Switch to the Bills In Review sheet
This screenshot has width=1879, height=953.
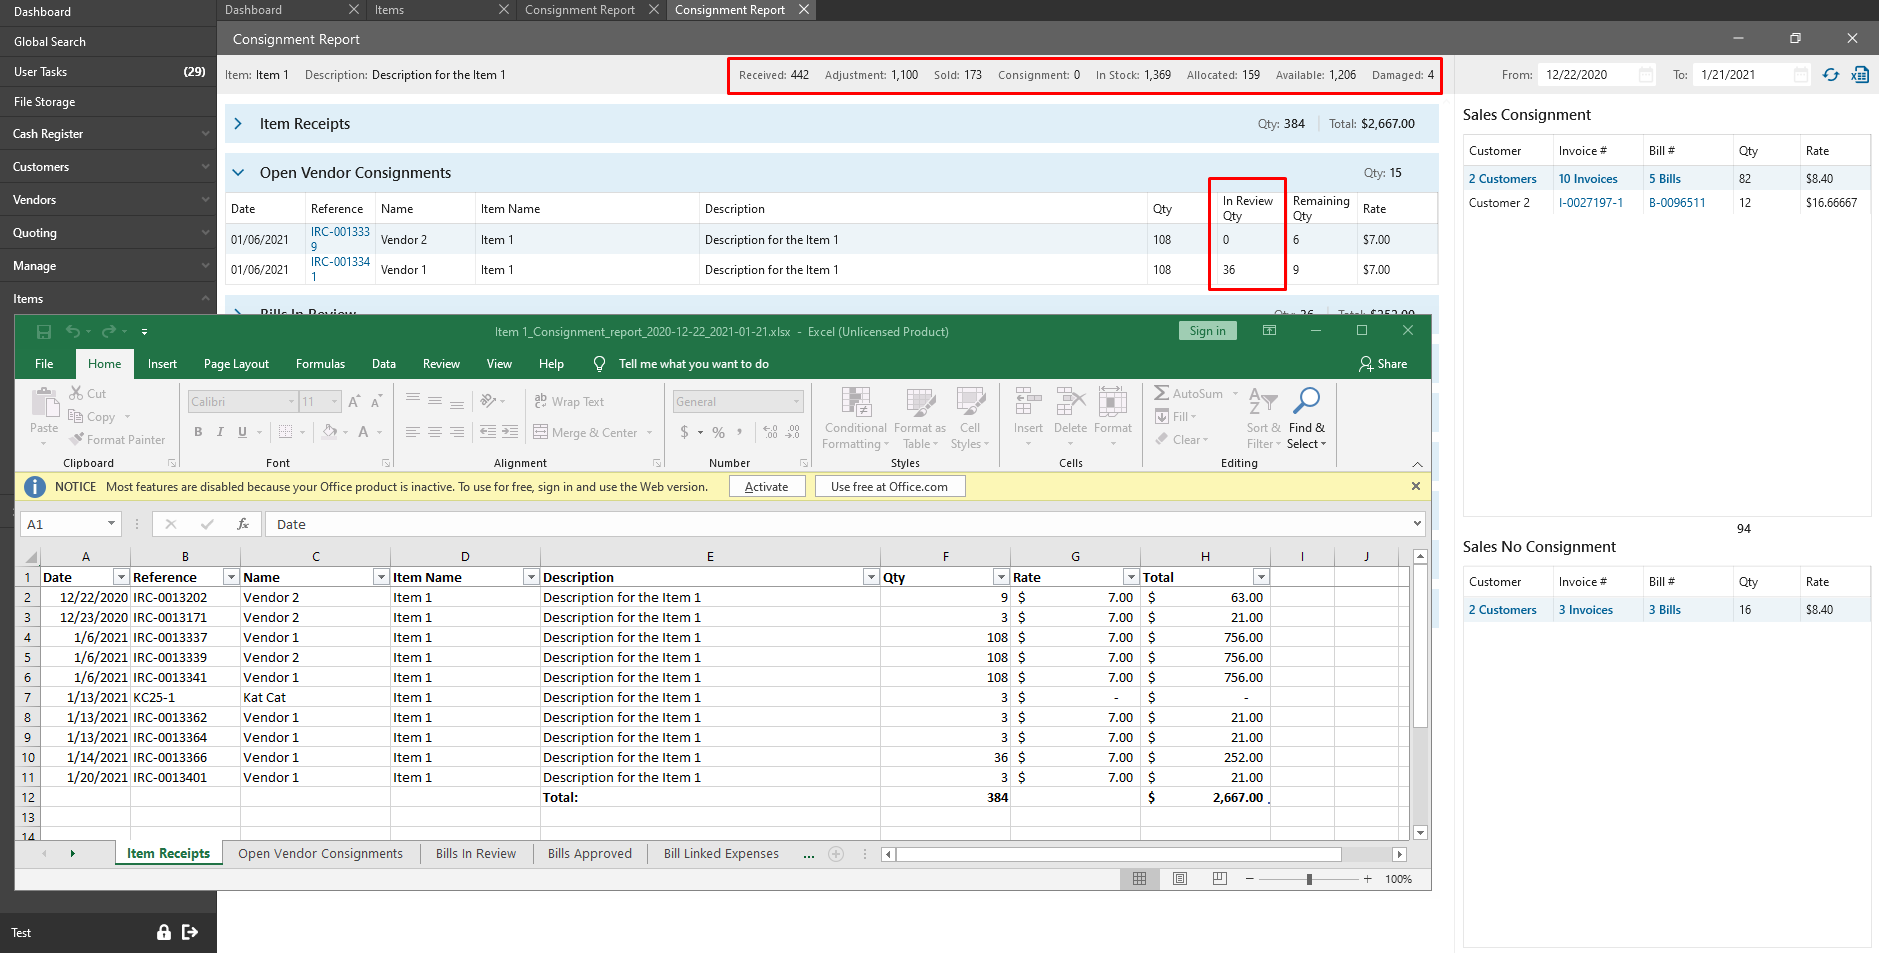coord(475,853)
